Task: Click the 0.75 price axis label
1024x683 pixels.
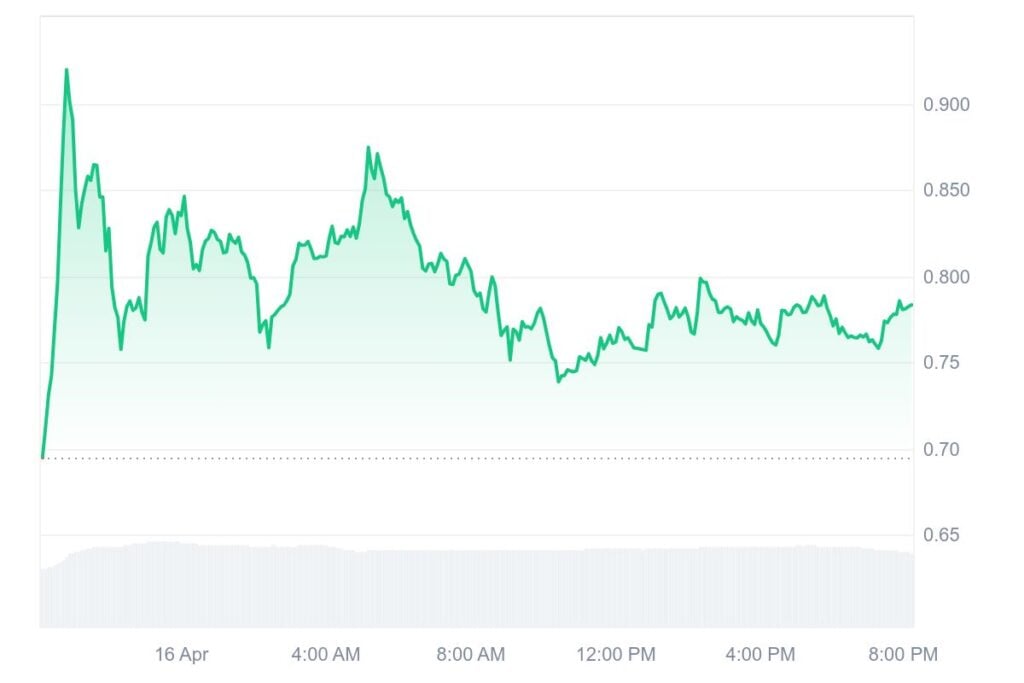Action: [x=944, y=363]
